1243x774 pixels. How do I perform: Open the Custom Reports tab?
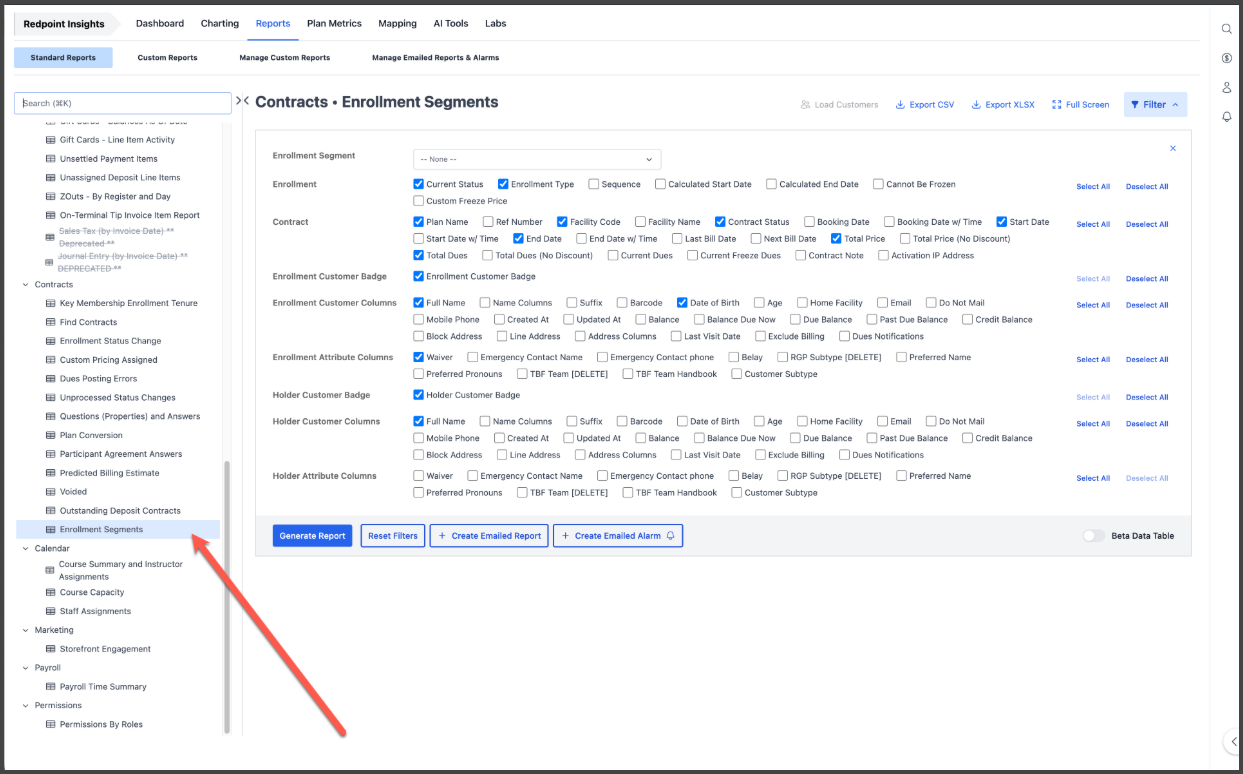coord(167,58)
